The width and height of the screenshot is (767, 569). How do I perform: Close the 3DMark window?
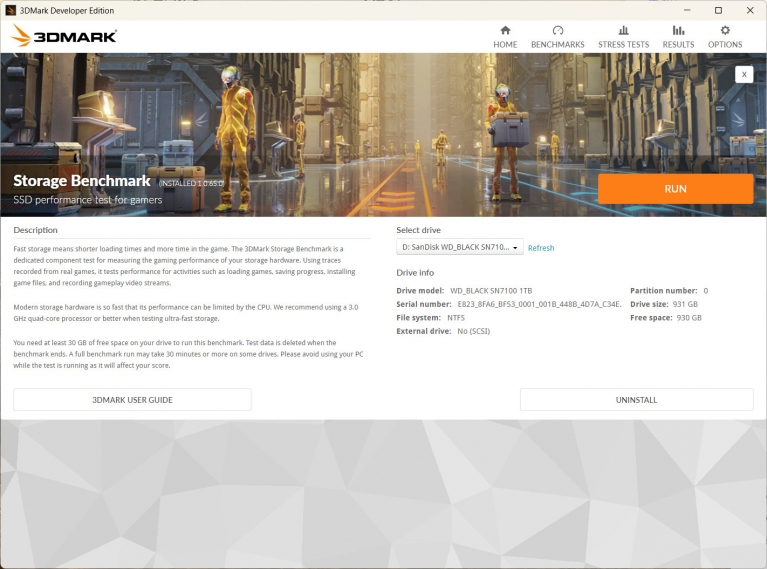click(x=749, y=10)
